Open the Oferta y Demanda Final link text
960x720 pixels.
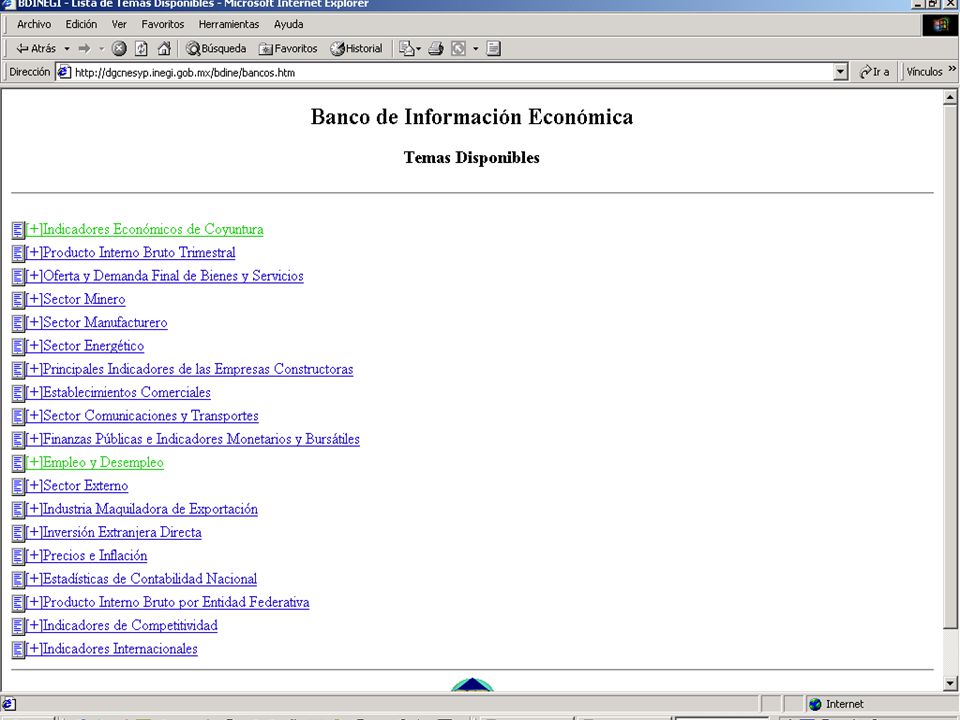click(x=173, y=276)
